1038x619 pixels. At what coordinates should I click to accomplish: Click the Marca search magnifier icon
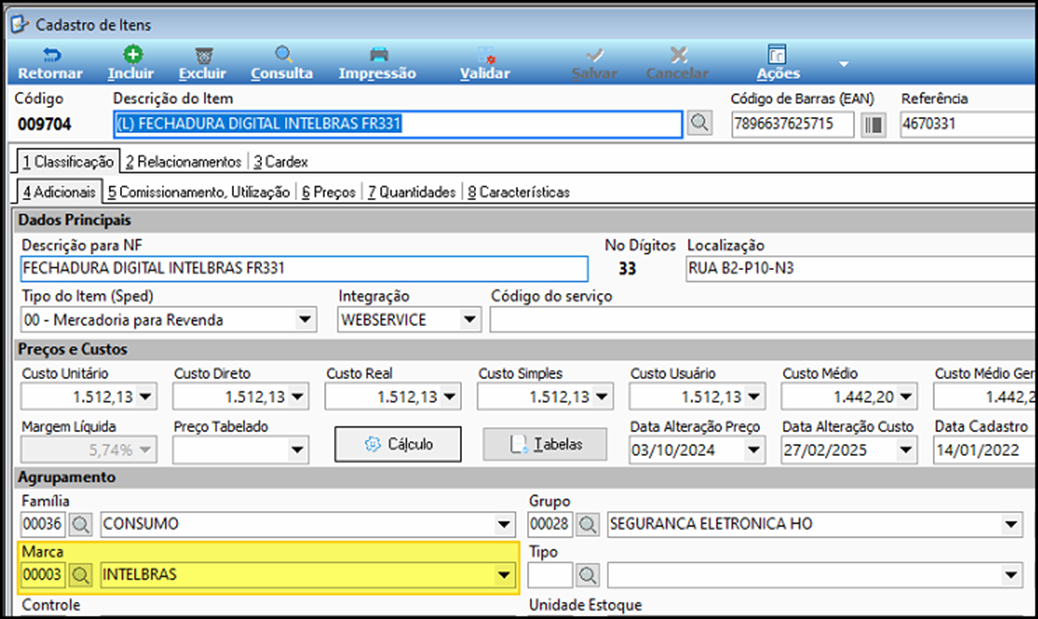click(81, 575)
